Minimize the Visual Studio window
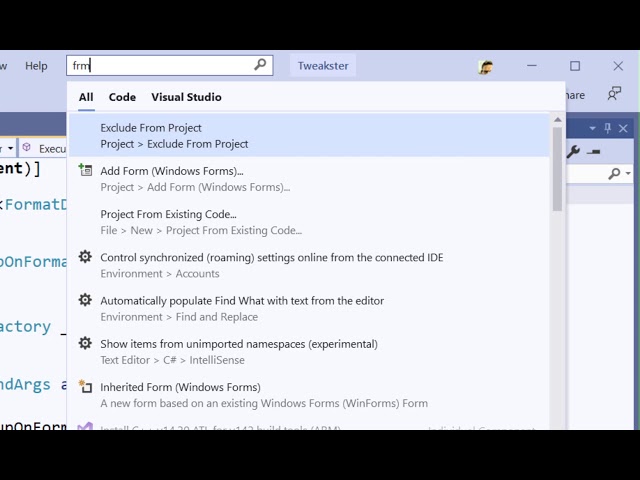 click(531, 65)
